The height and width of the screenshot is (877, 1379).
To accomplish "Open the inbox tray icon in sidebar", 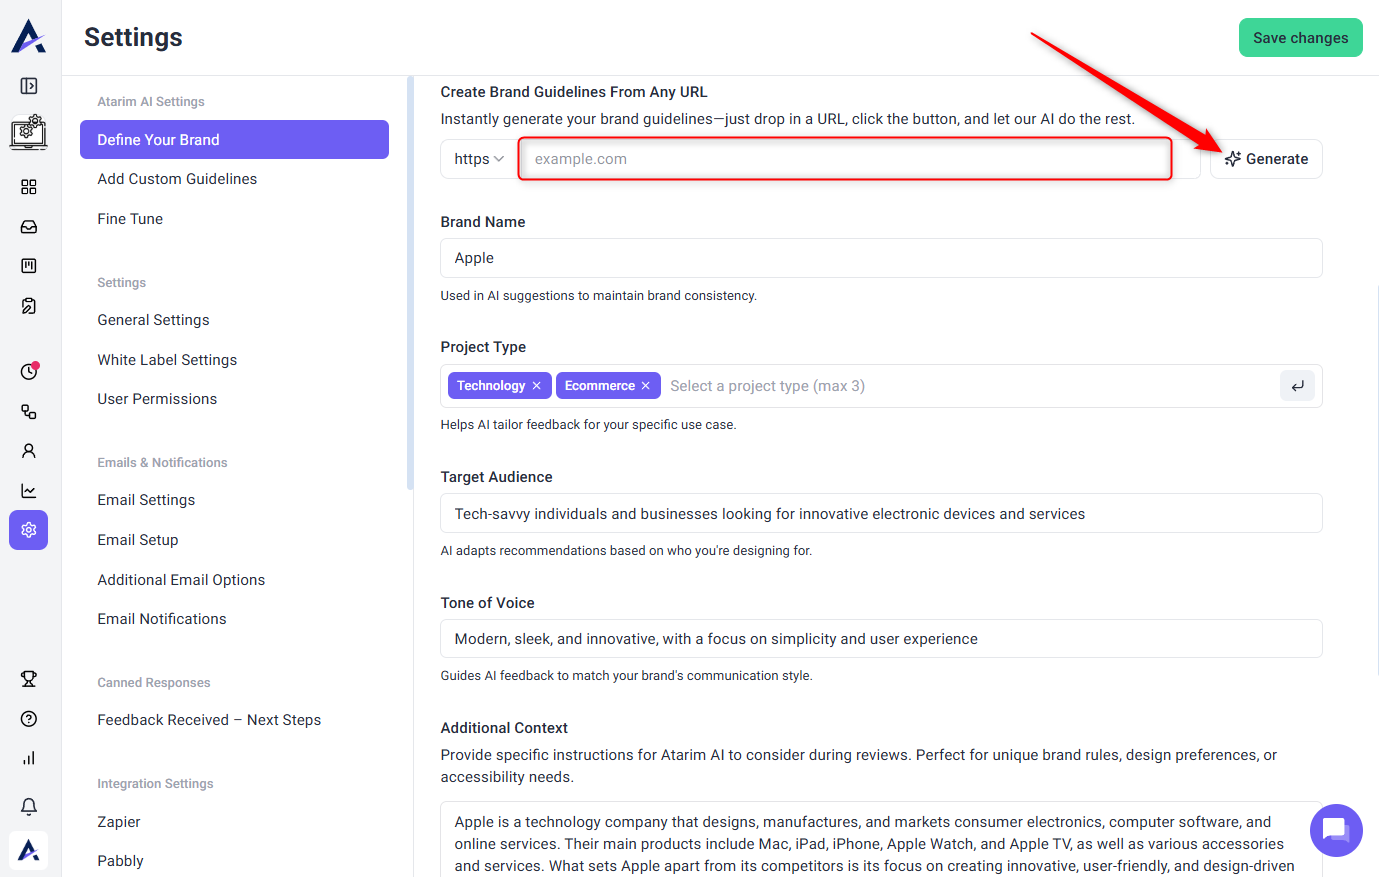I will (29, 227).
